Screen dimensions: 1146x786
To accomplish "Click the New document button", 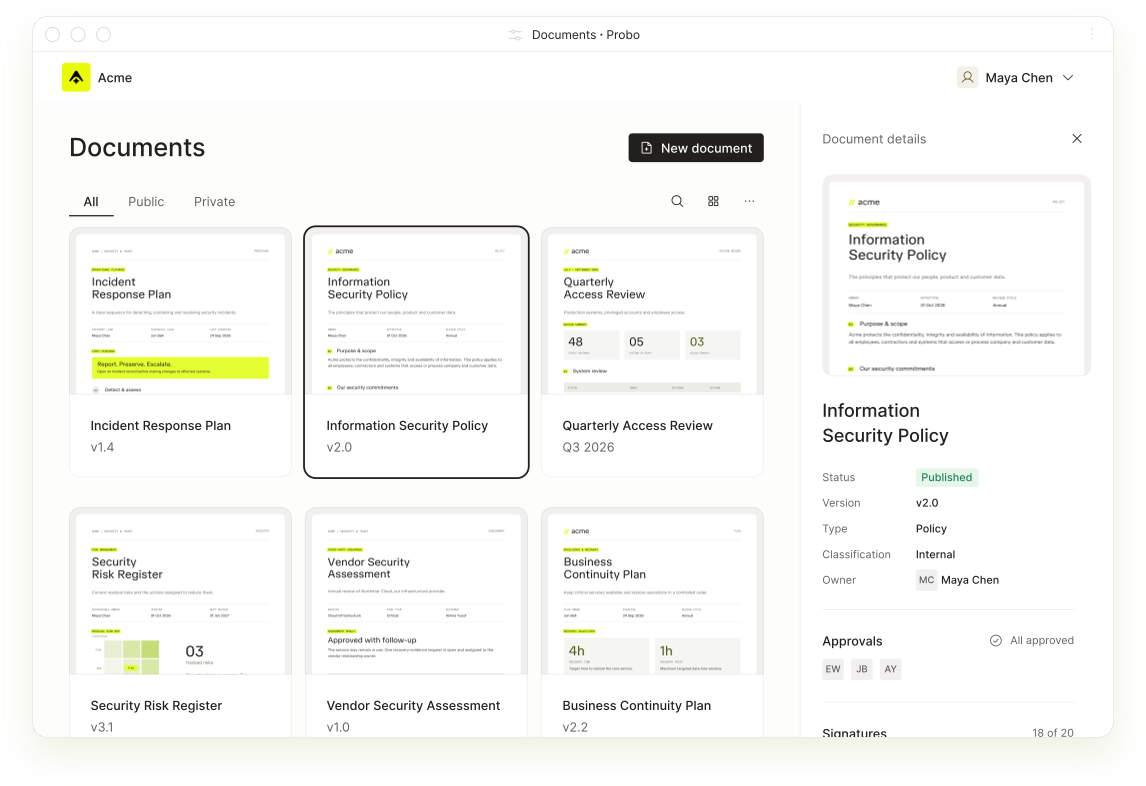I will pos(696,148).
